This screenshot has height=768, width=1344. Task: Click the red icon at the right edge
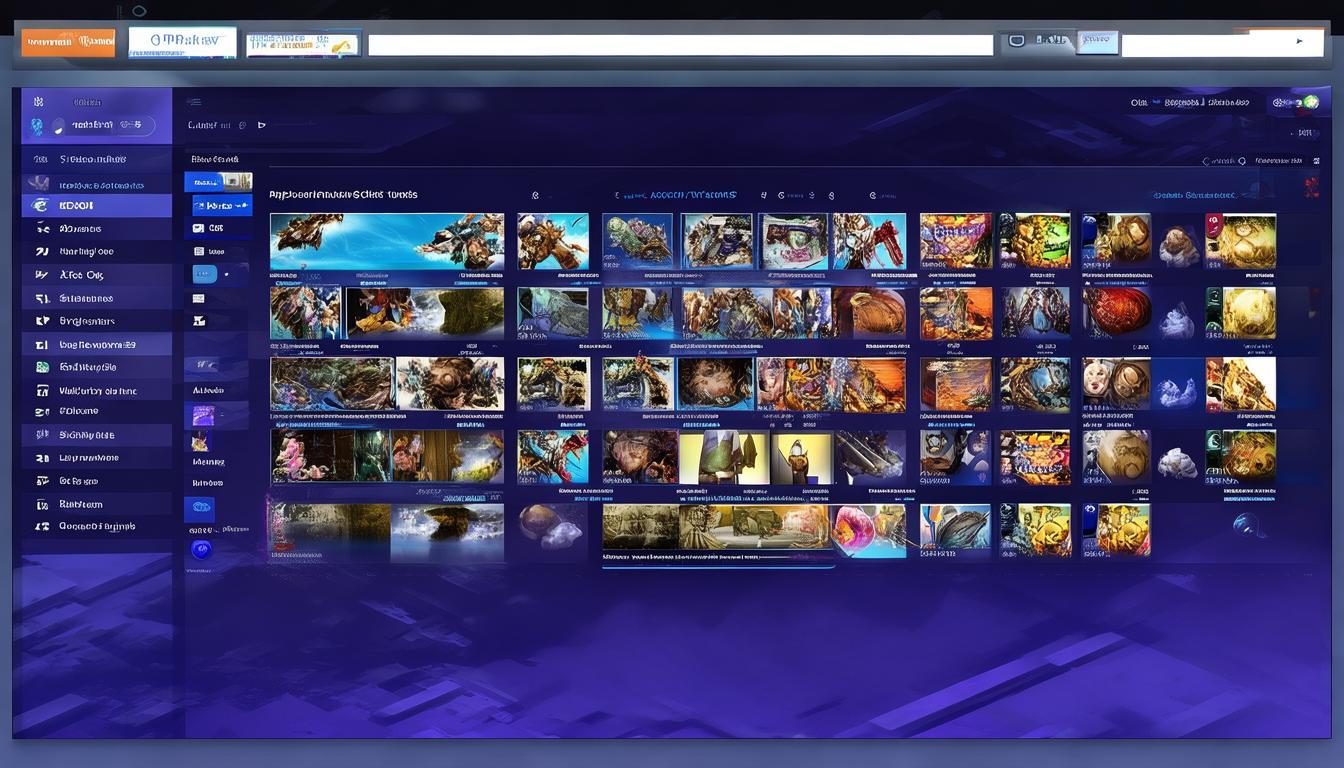[1311, 185]
